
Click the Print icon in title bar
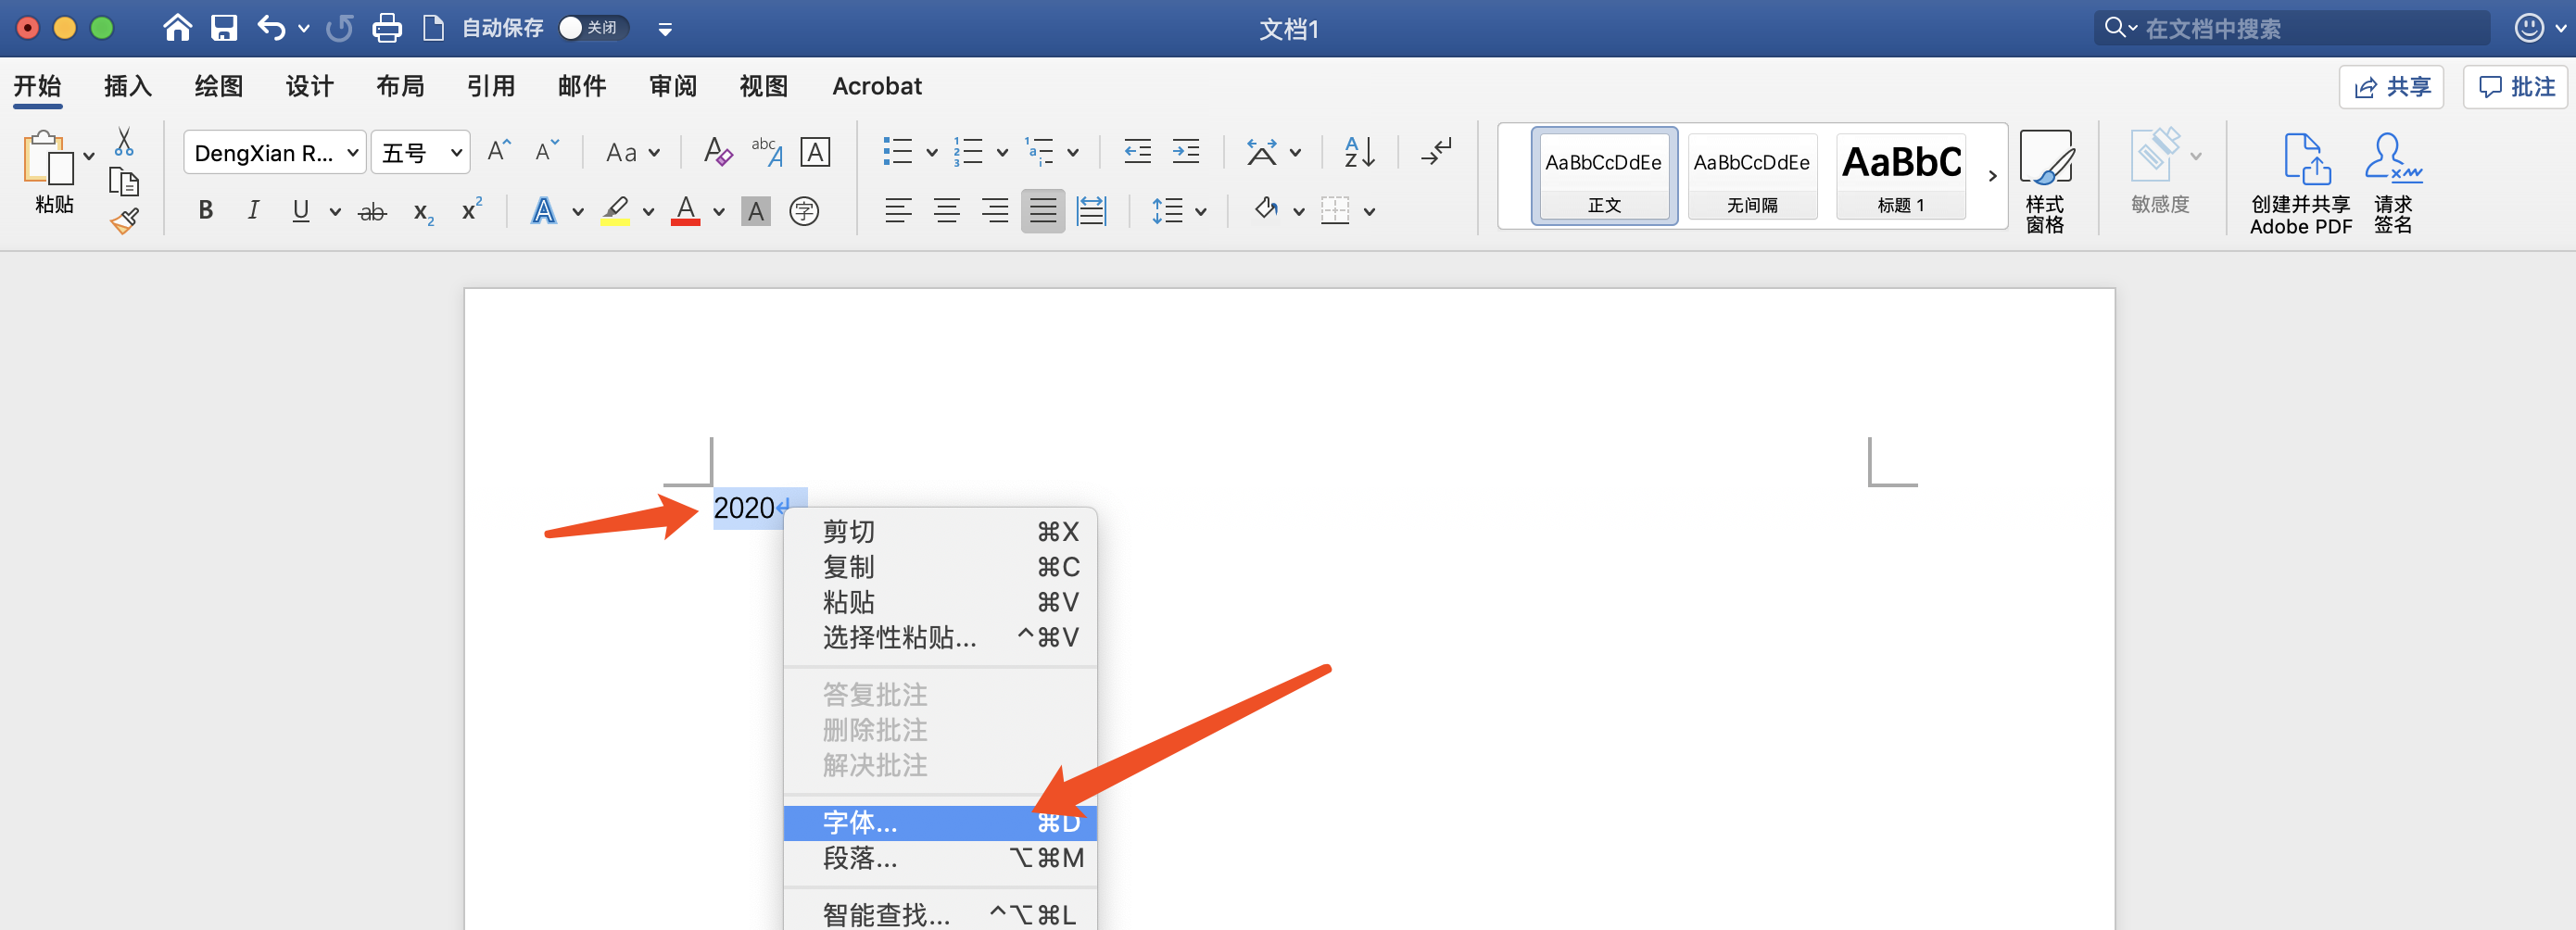[386, 28]
